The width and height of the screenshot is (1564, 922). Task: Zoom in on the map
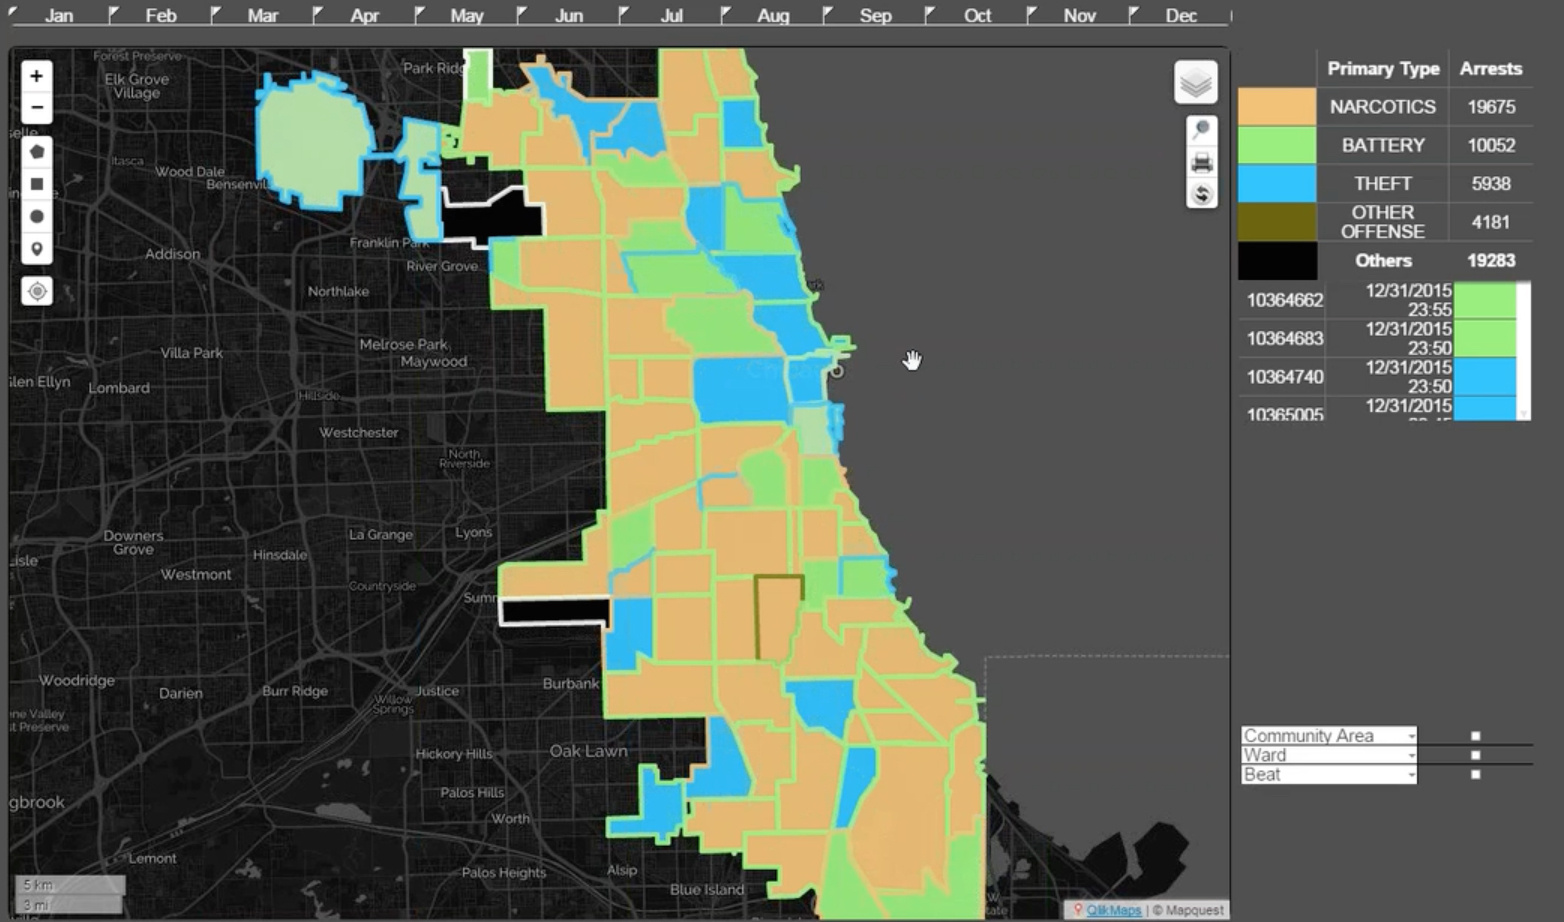(x=36, y=76)
